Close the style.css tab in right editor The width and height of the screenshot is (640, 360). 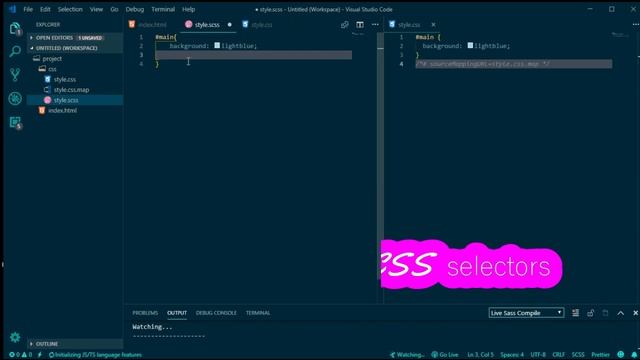[433, 25]
